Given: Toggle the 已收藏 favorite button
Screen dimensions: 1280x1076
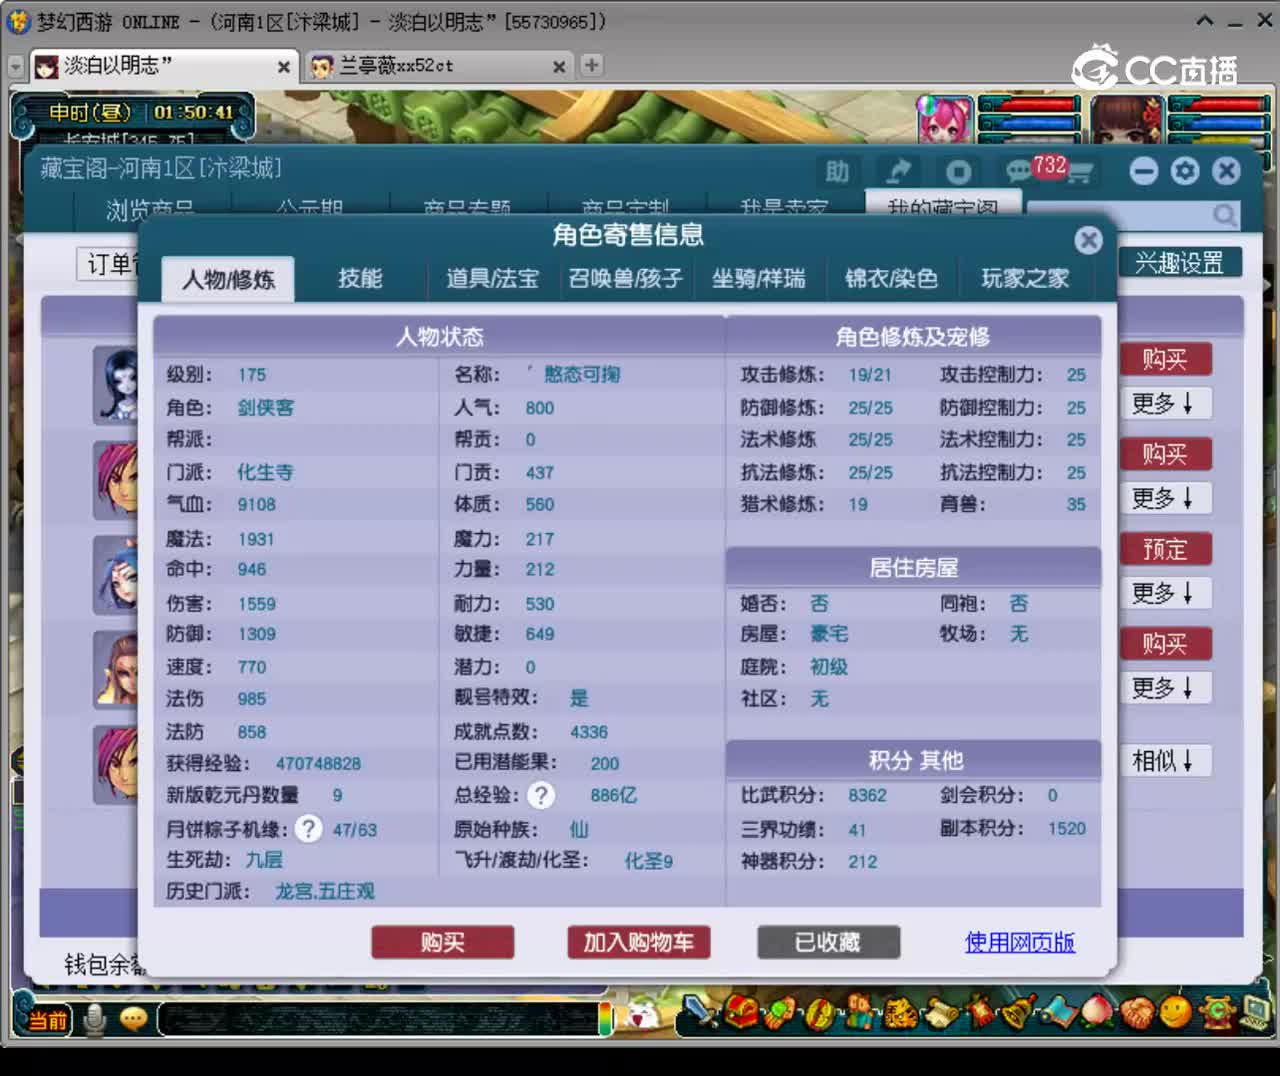Looking at the screenshot, I should (x=828, y=942).
